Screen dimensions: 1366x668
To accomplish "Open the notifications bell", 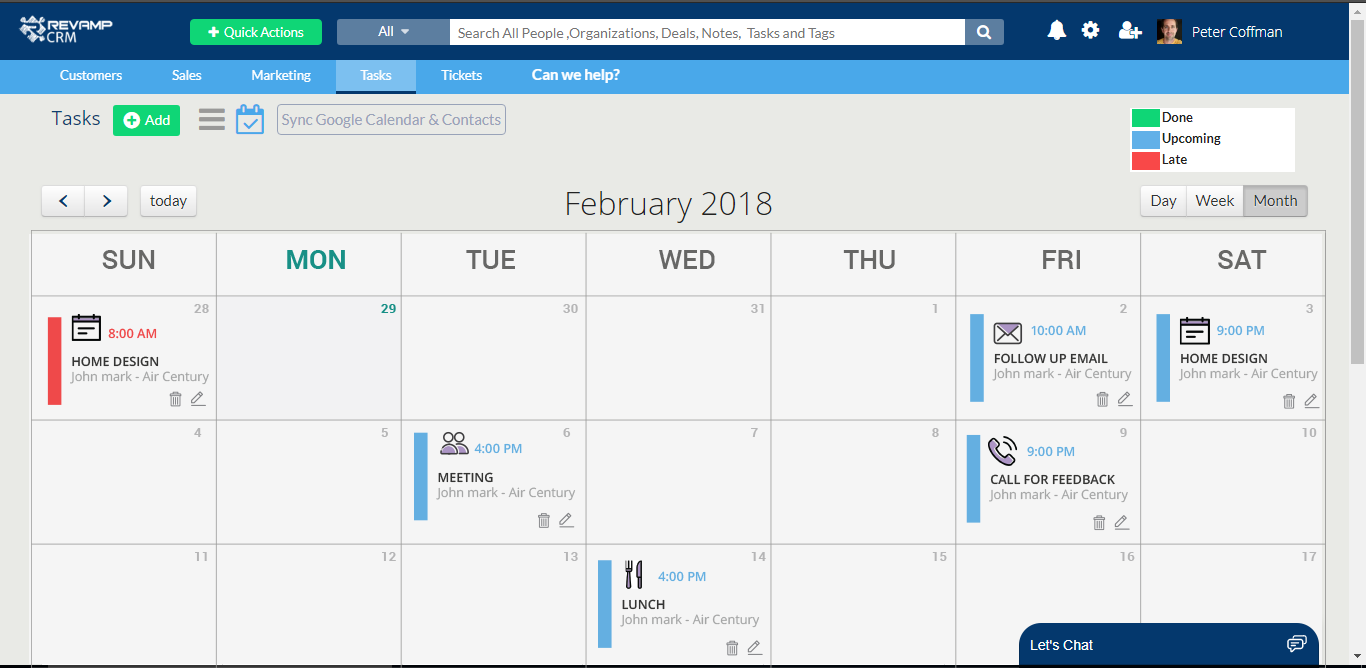I will click(x=1057, y=31).
